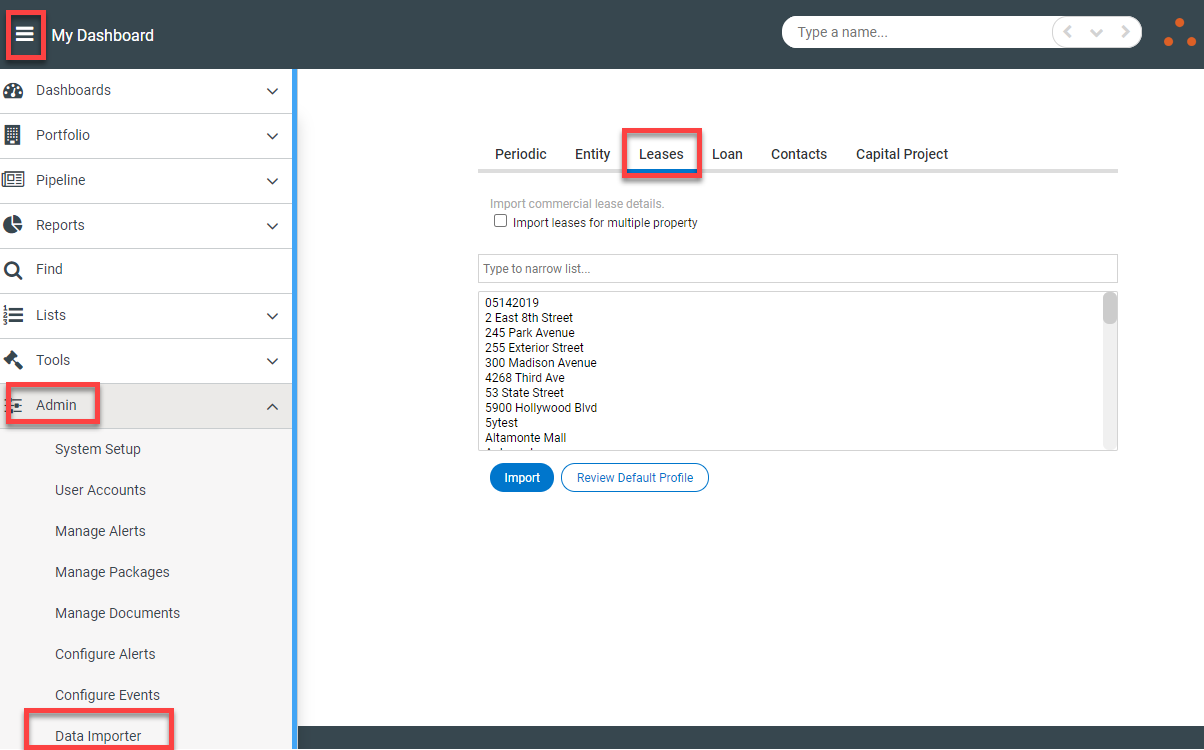The height and width of the screenshot is (750, 1204).
Task: Click the Tools gavel icon
Action: coord(13,360)
